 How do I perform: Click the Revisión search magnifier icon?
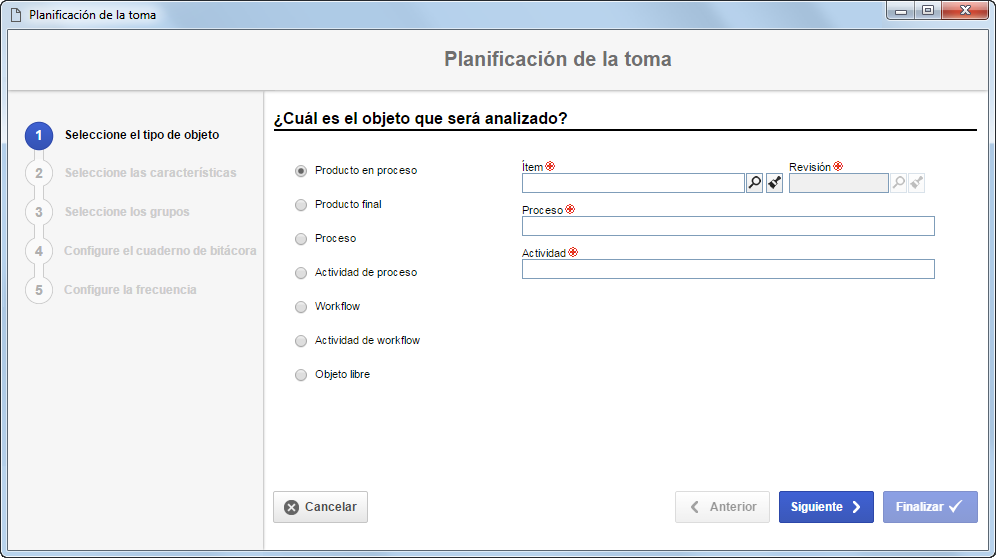(x=898, y=183)
